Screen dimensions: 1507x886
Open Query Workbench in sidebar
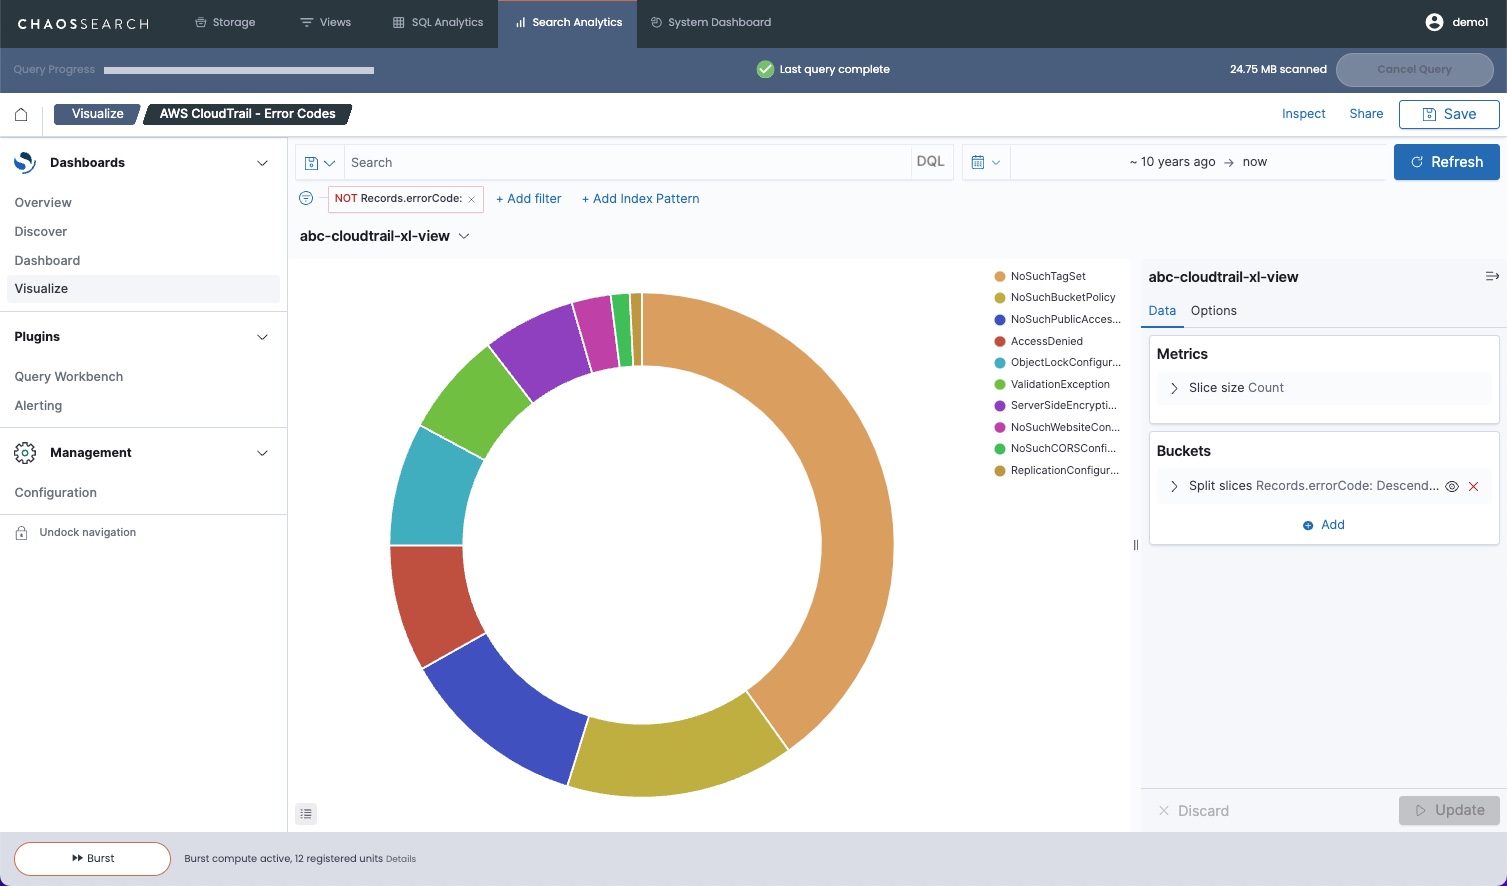(x=69, y=376)
